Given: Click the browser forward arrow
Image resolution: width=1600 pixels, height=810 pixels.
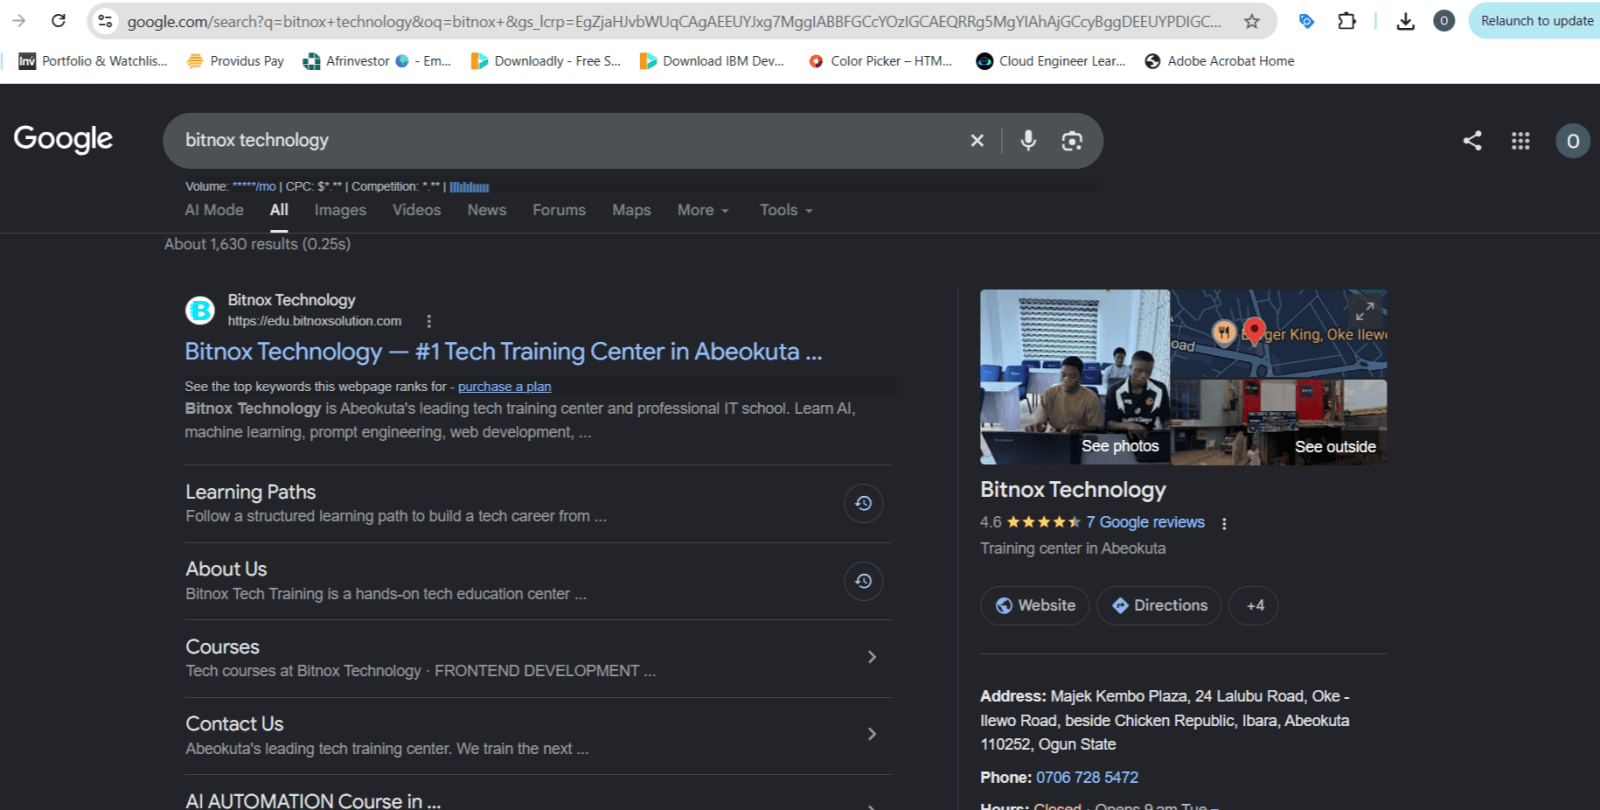Looking at the screenshot, I should 19,21.
